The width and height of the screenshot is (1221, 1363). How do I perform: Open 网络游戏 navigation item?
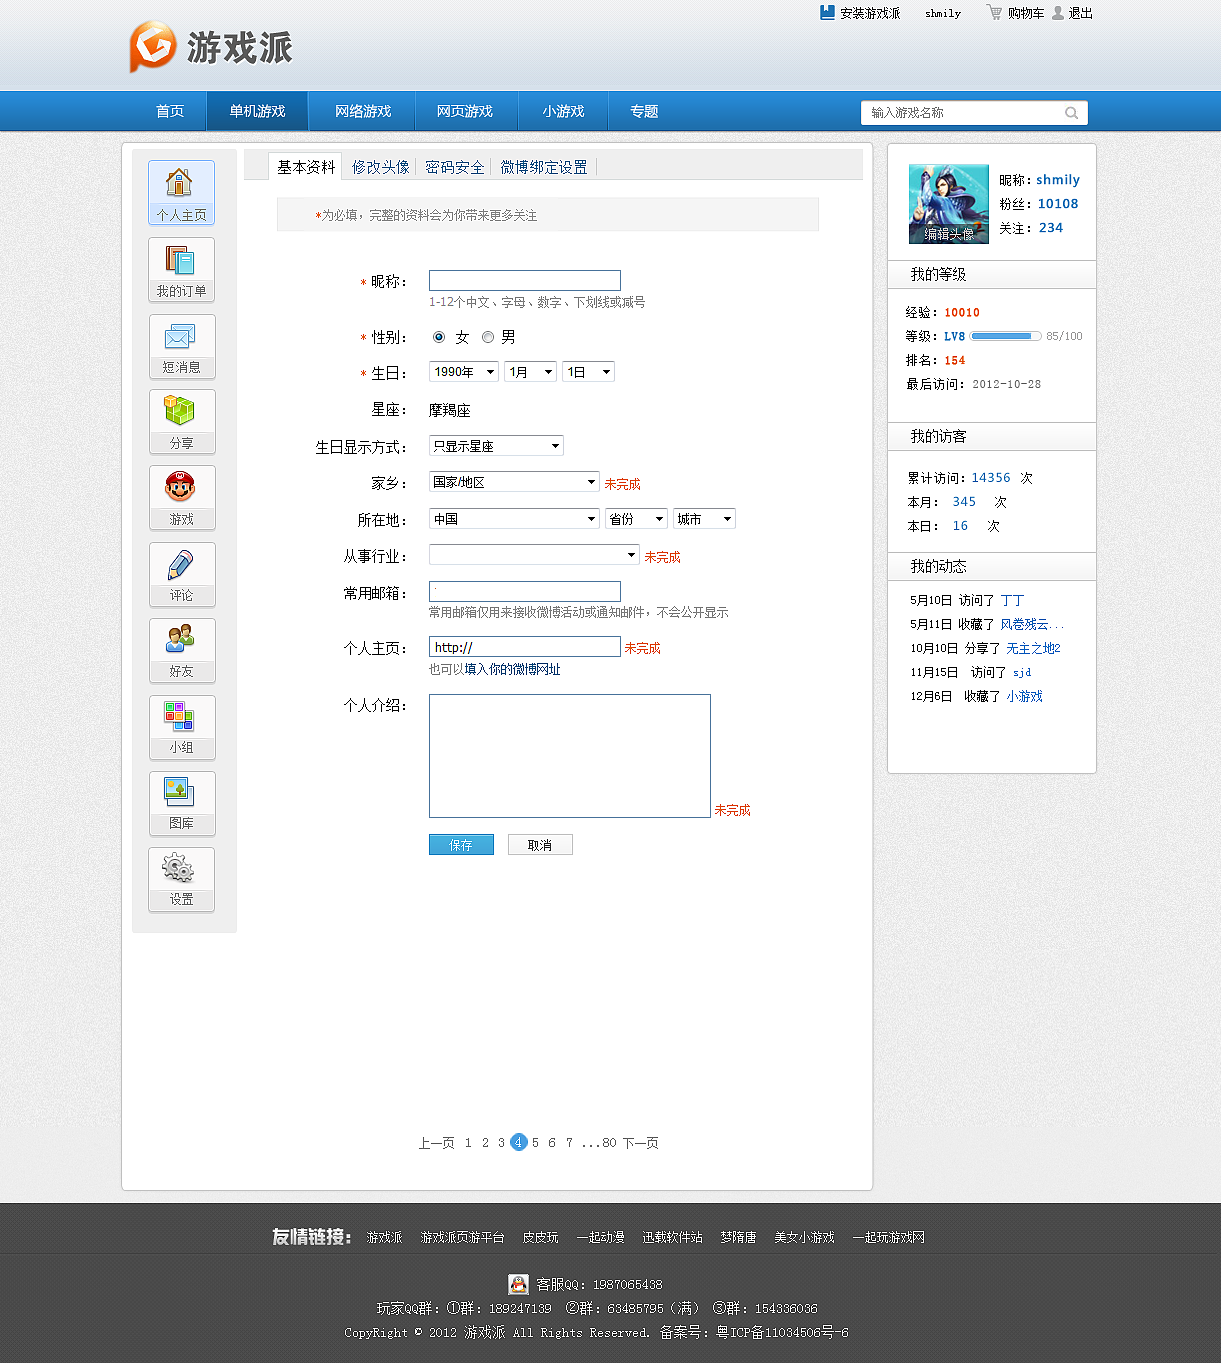(363, 111)
